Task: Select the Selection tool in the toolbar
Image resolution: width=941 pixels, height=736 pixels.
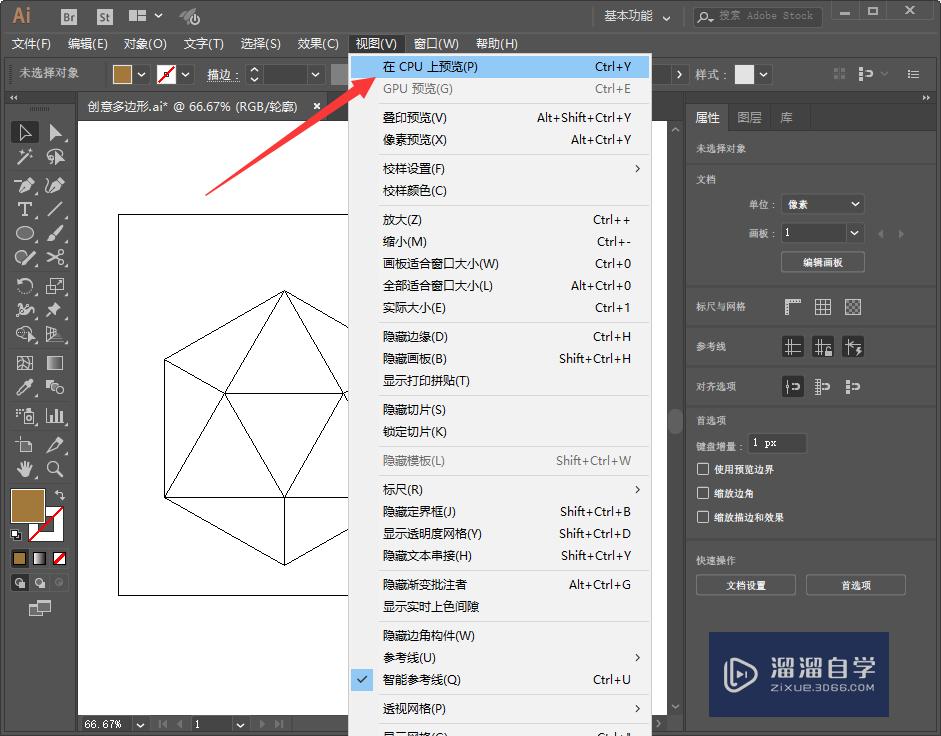Action: click(25, 131)
